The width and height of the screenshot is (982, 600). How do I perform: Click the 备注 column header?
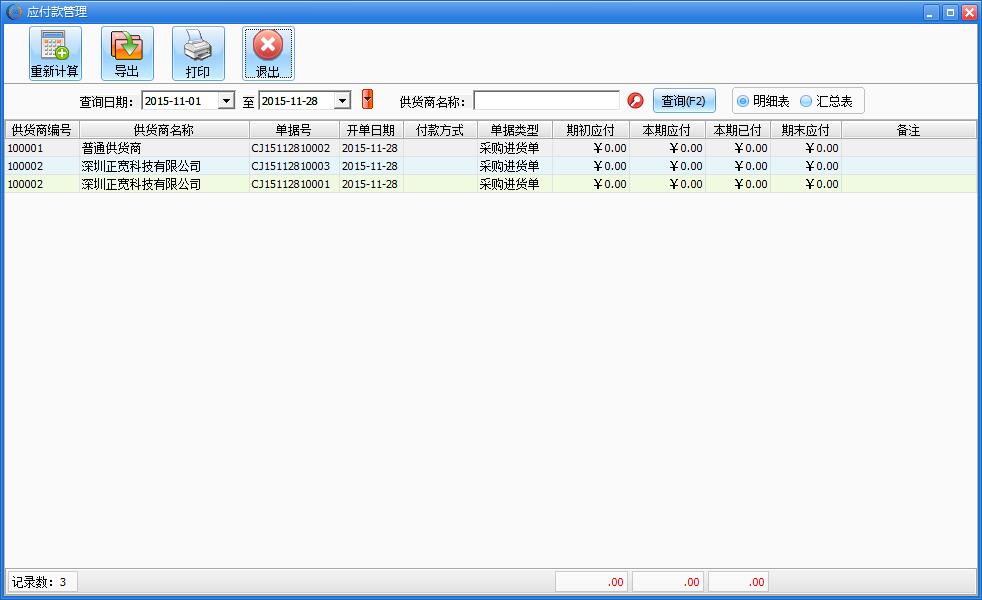(x=908, y=130)
